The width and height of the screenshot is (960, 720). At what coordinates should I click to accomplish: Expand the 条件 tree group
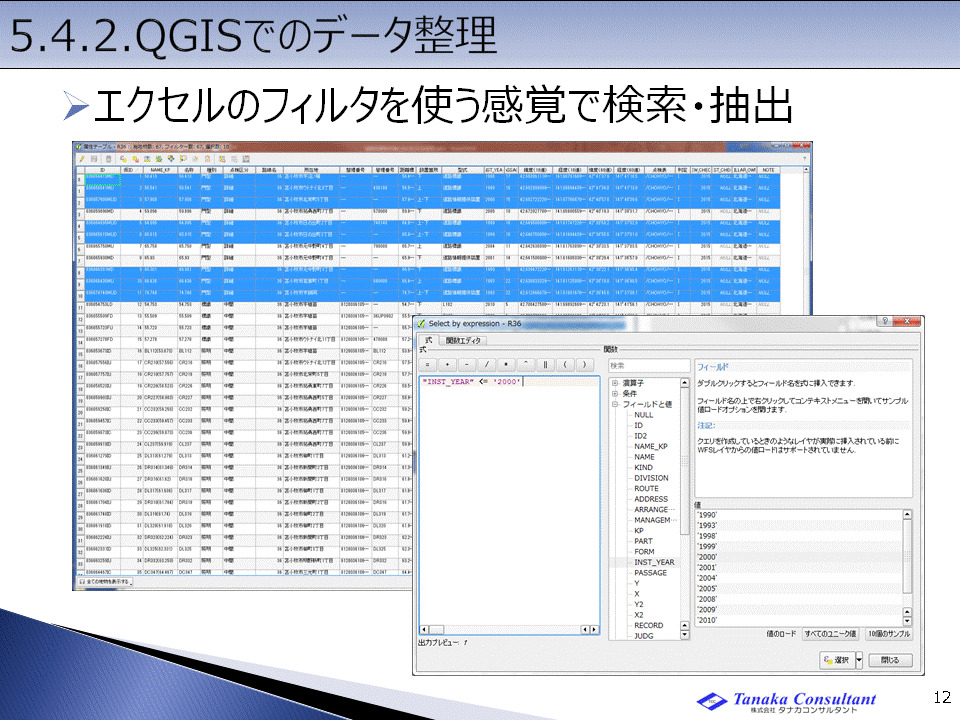point(614,393)
